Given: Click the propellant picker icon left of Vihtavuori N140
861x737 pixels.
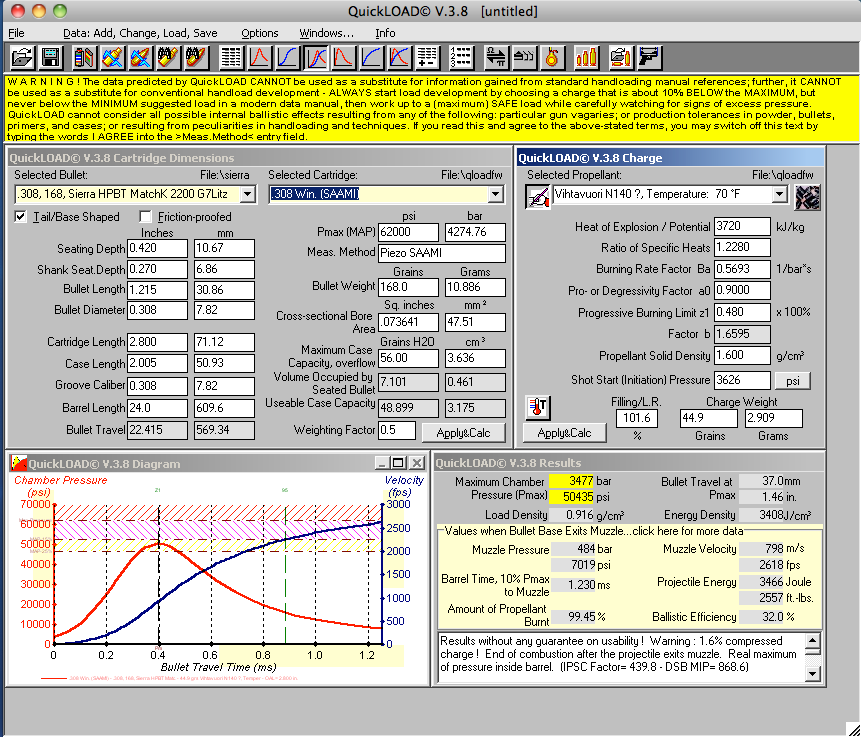Looking at the screenshot, I should [538, 197].
